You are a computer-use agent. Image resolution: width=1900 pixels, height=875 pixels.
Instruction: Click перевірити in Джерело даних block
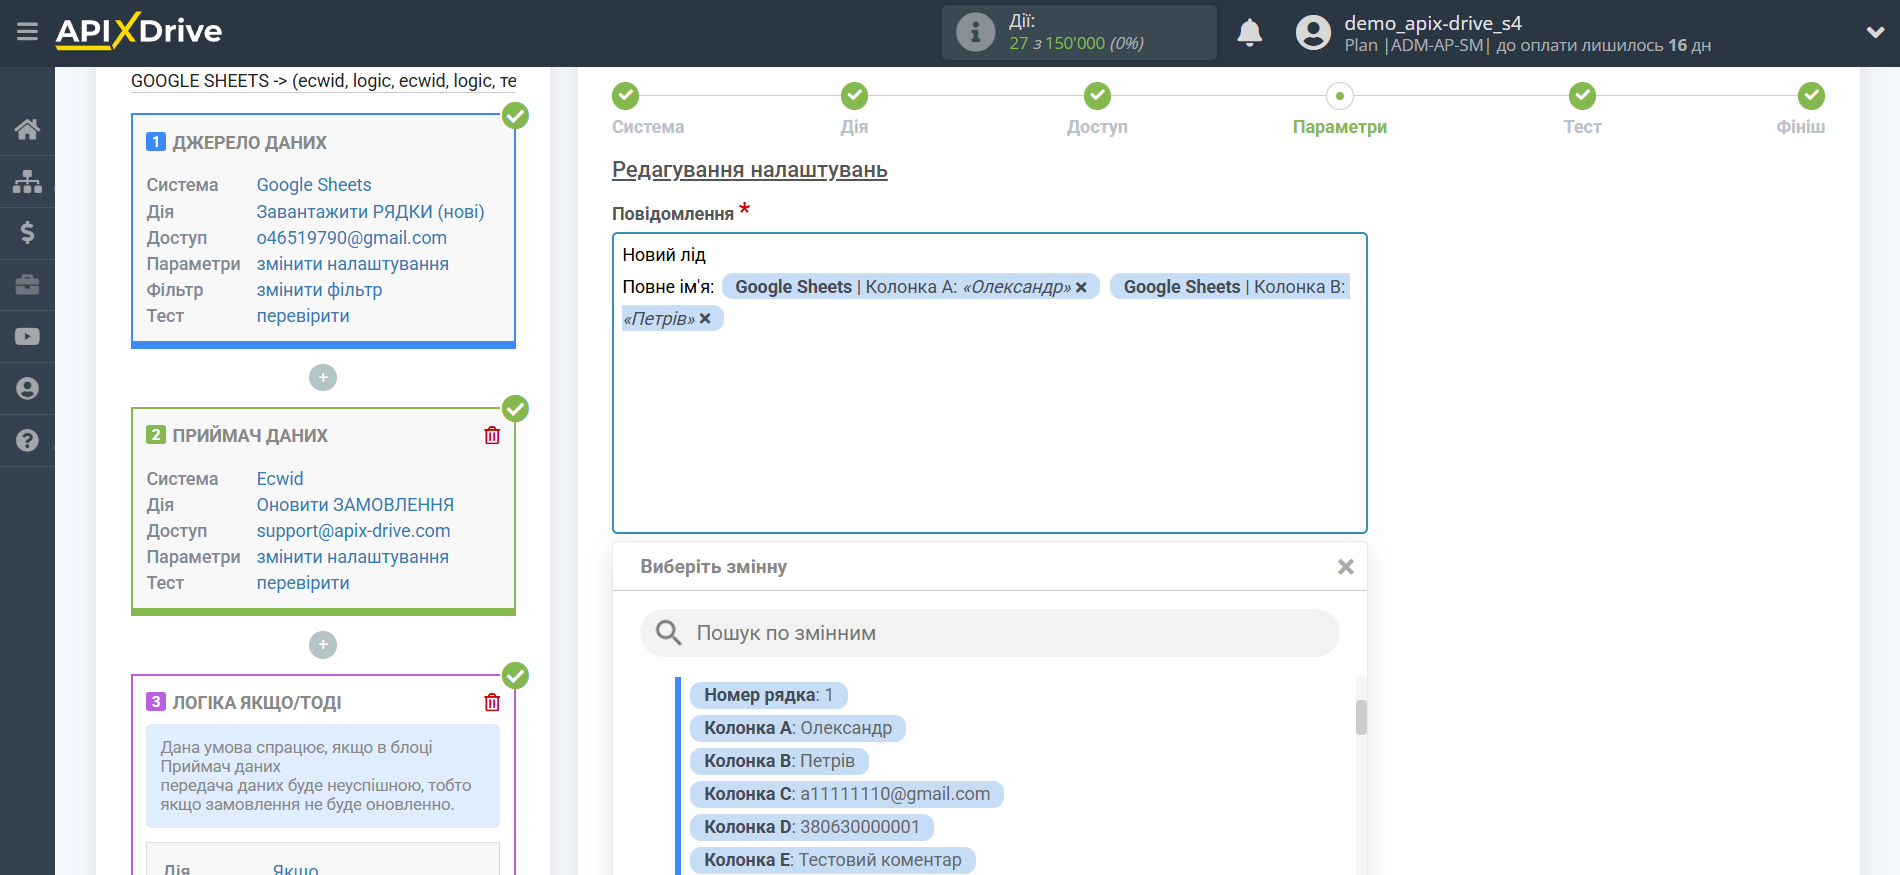coord(303,316)
